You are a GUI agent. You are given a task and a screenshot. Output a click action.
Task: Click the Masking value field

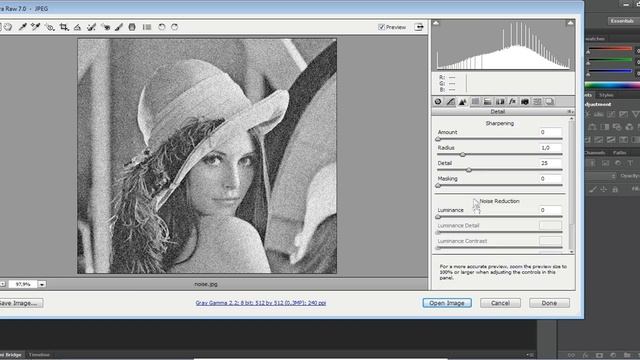tap(550, 179)
